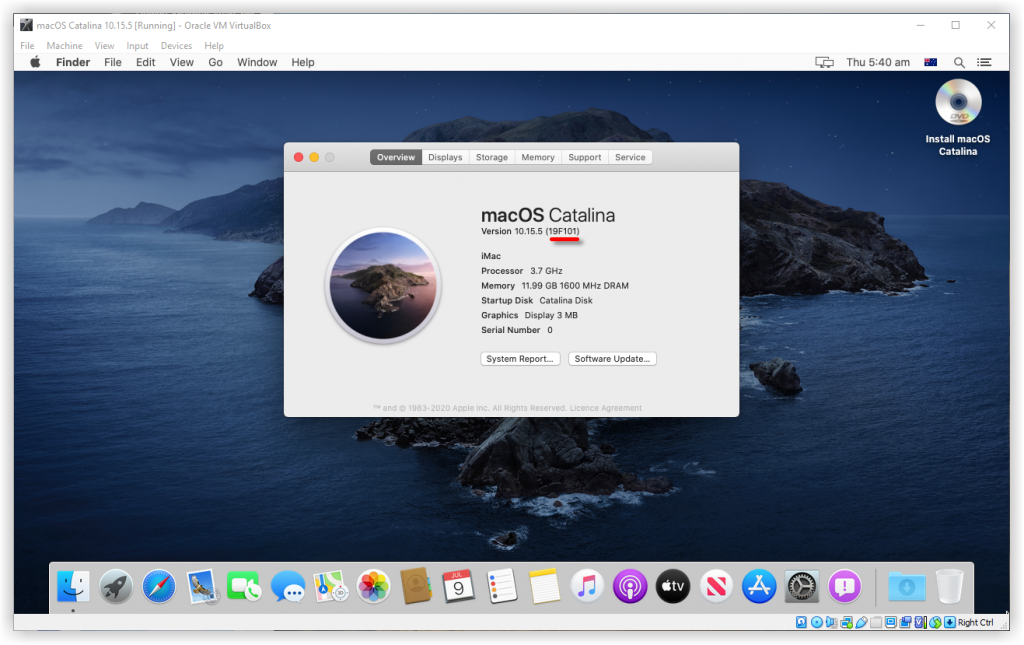
Task: Click the Right Ctrl host key label
Action: [976, 622]
